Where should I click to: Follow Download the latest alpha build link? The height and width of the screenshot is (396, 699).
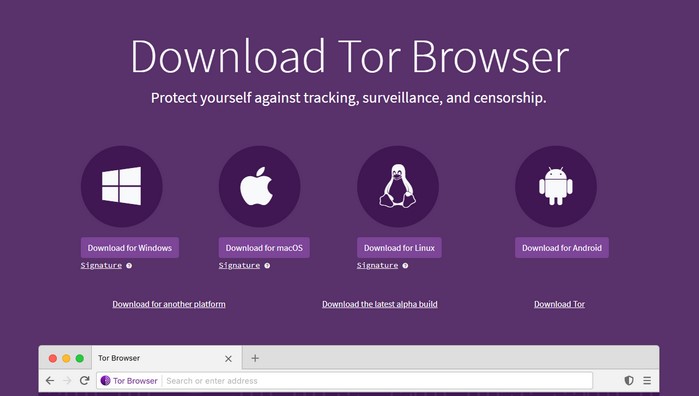[380, 304]
